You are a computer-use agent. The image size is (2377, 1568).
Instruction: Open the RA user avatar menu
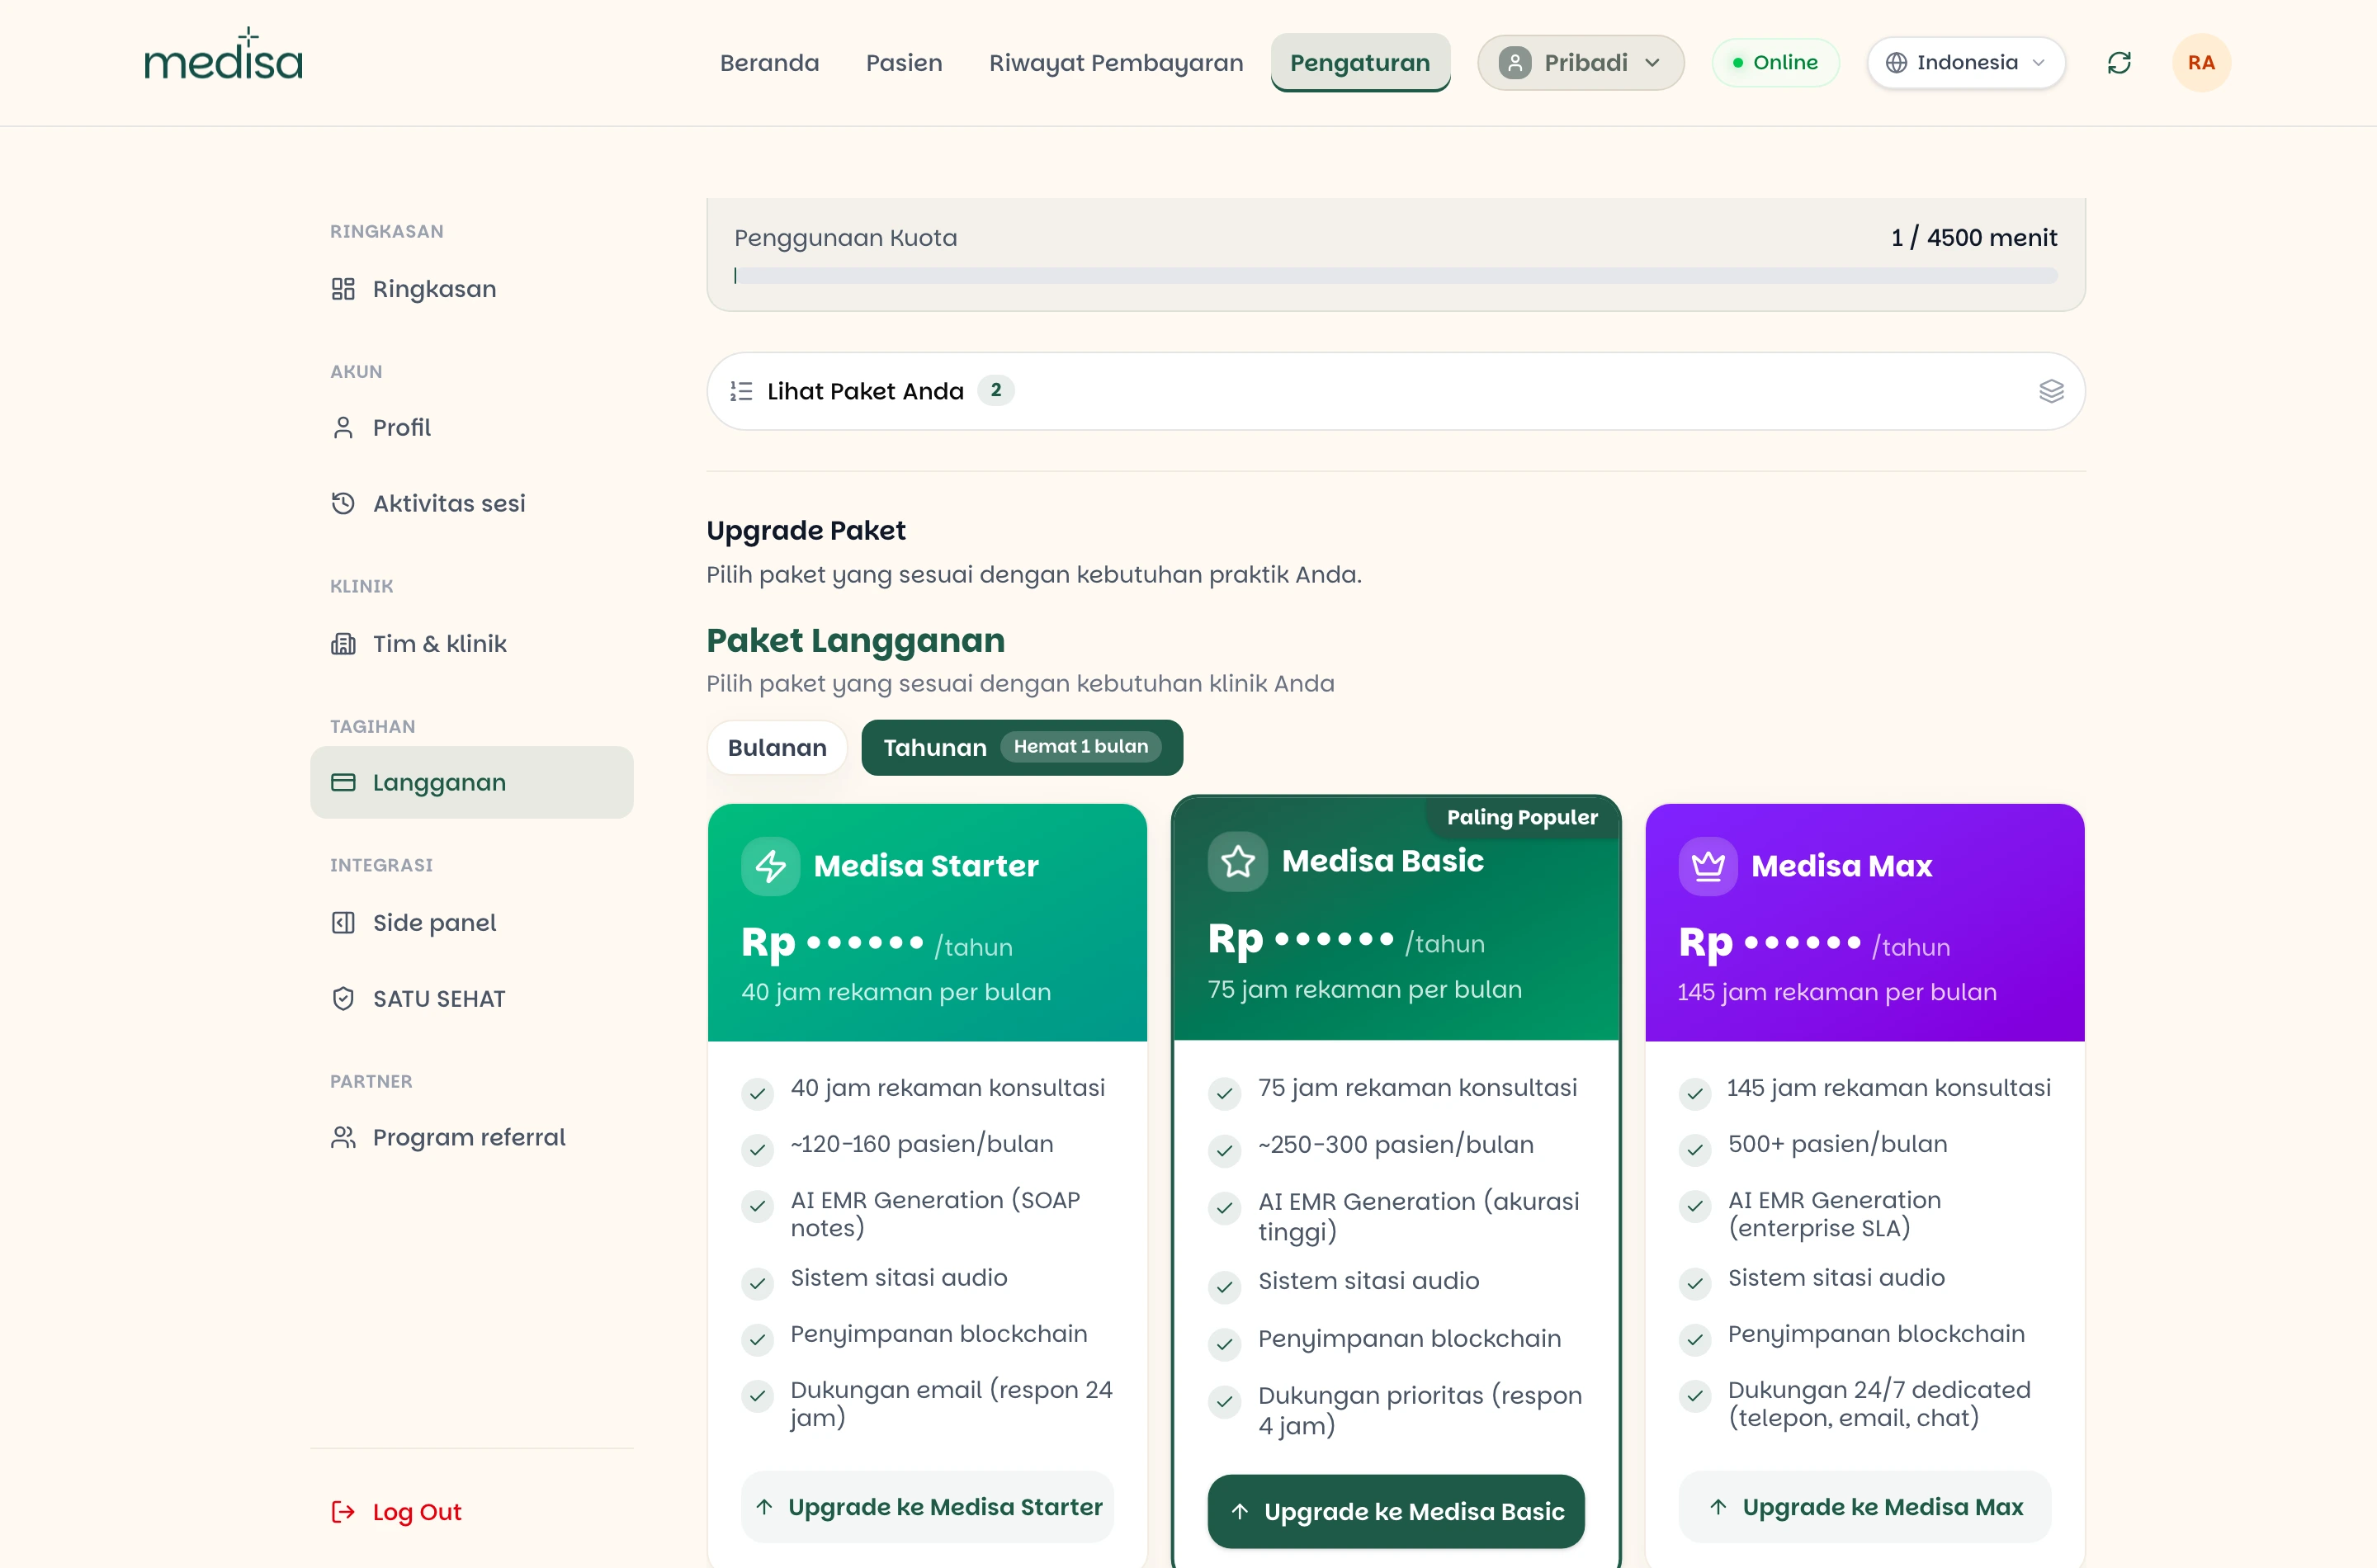click(x=2201, y=63)
